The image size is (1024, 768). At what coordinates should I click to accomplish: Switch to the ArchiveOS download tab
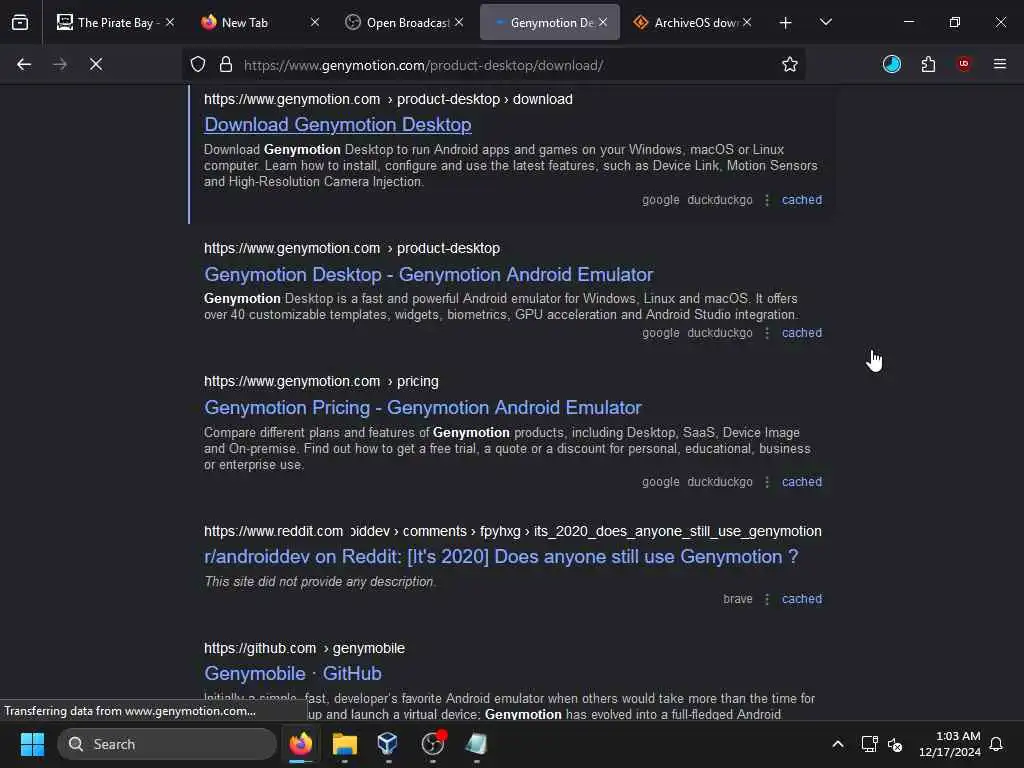coord(692,23)
